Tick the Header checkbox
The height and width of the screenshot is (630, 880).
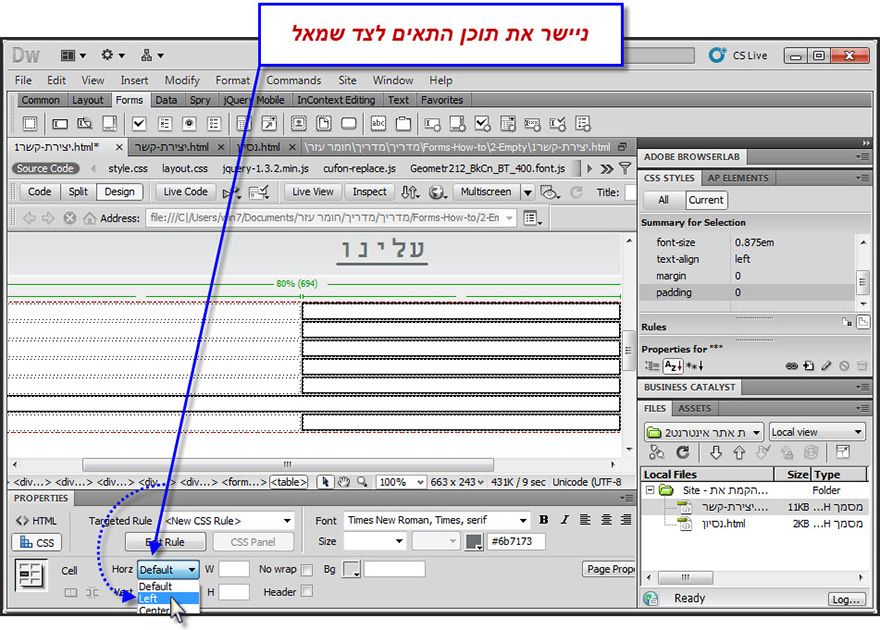(x=306, y=591)
